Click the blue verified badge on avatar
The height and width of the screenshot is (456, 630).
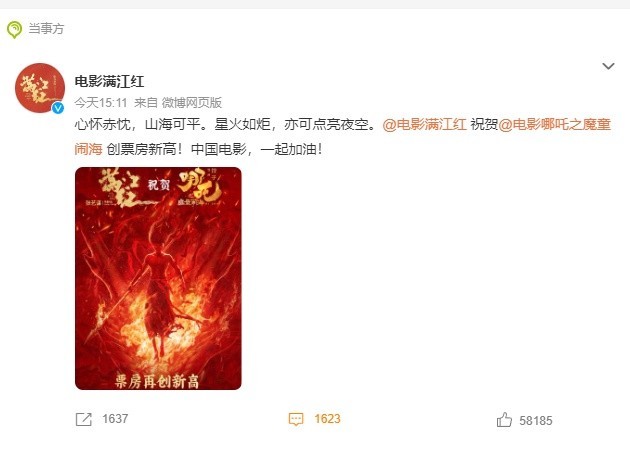58,108
